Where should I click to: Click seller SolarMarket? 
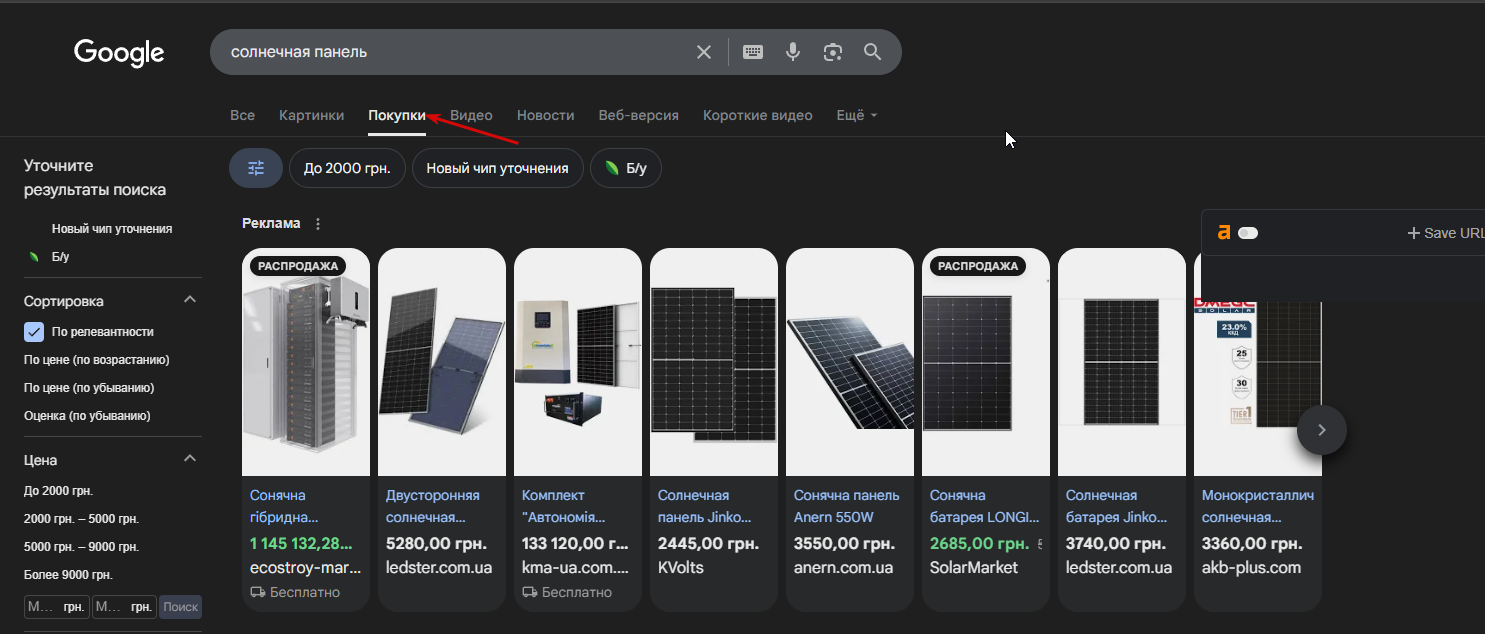(x=974, y=568)
